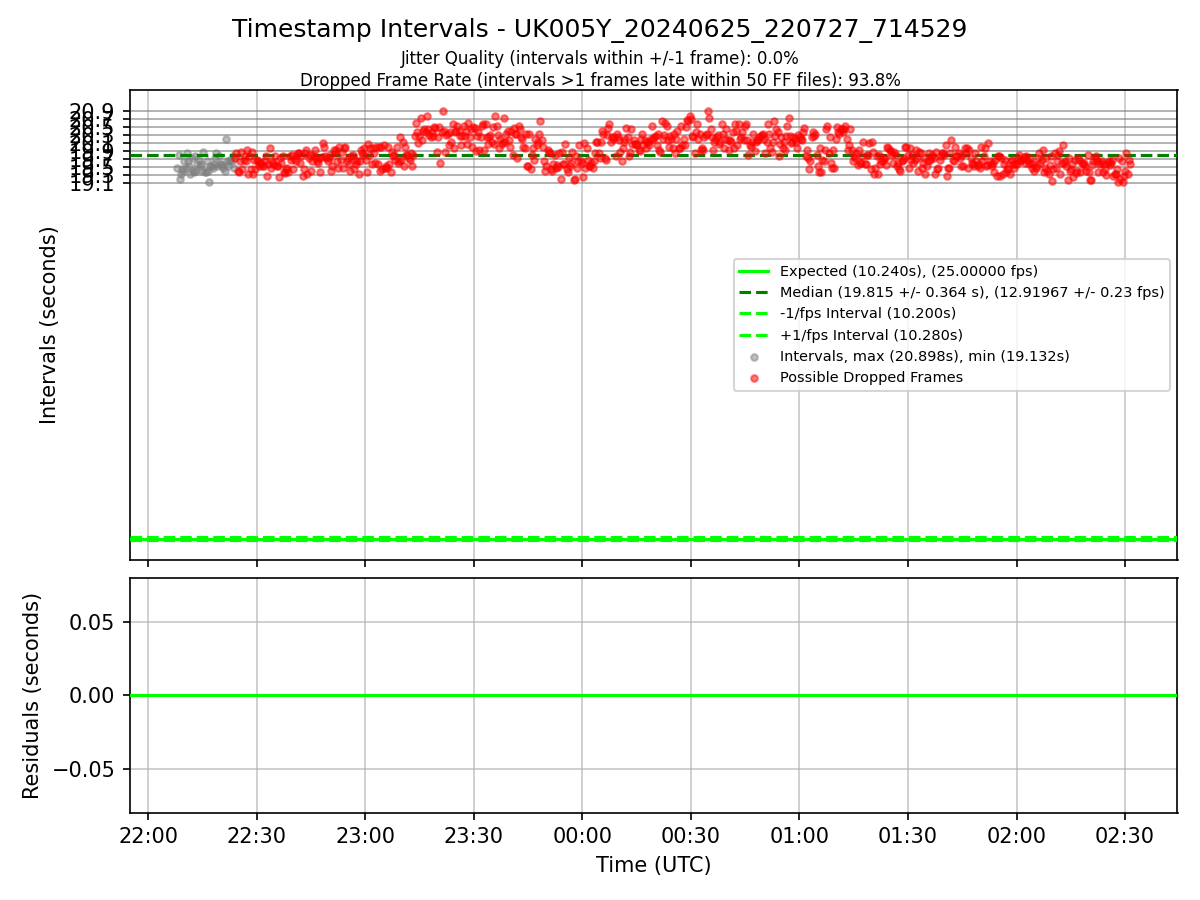Image resolution: width=1200 pixels, height=900 pixels.
Task: Click the '02:00' x-axis tick label
Action: pyautogui.click(x=1017, y=835)
